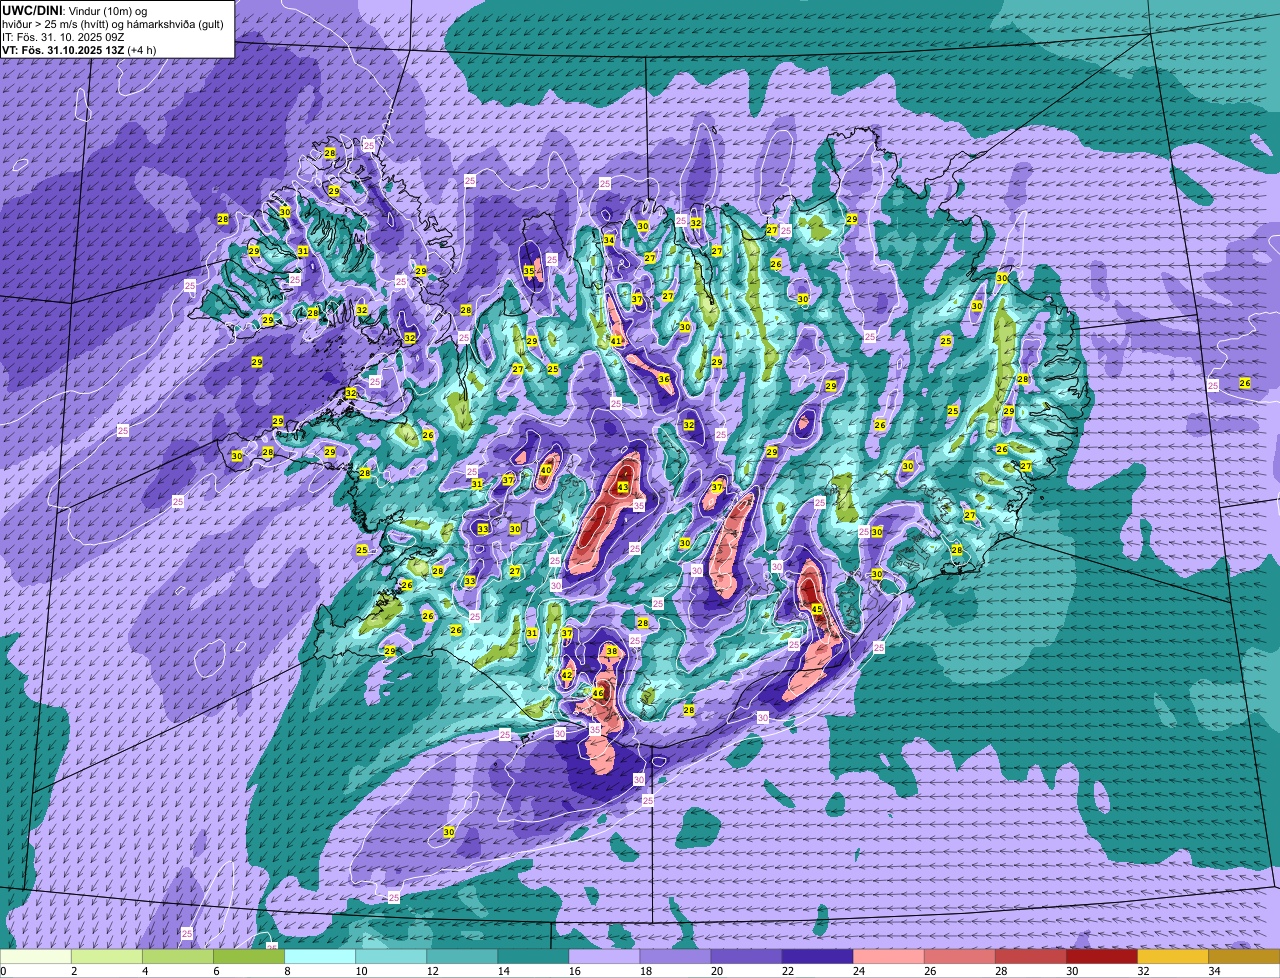Click the 12–14 teal legend swatch
The height and width of the screenshot is (978, 1280).
click(x=462, y=956)
